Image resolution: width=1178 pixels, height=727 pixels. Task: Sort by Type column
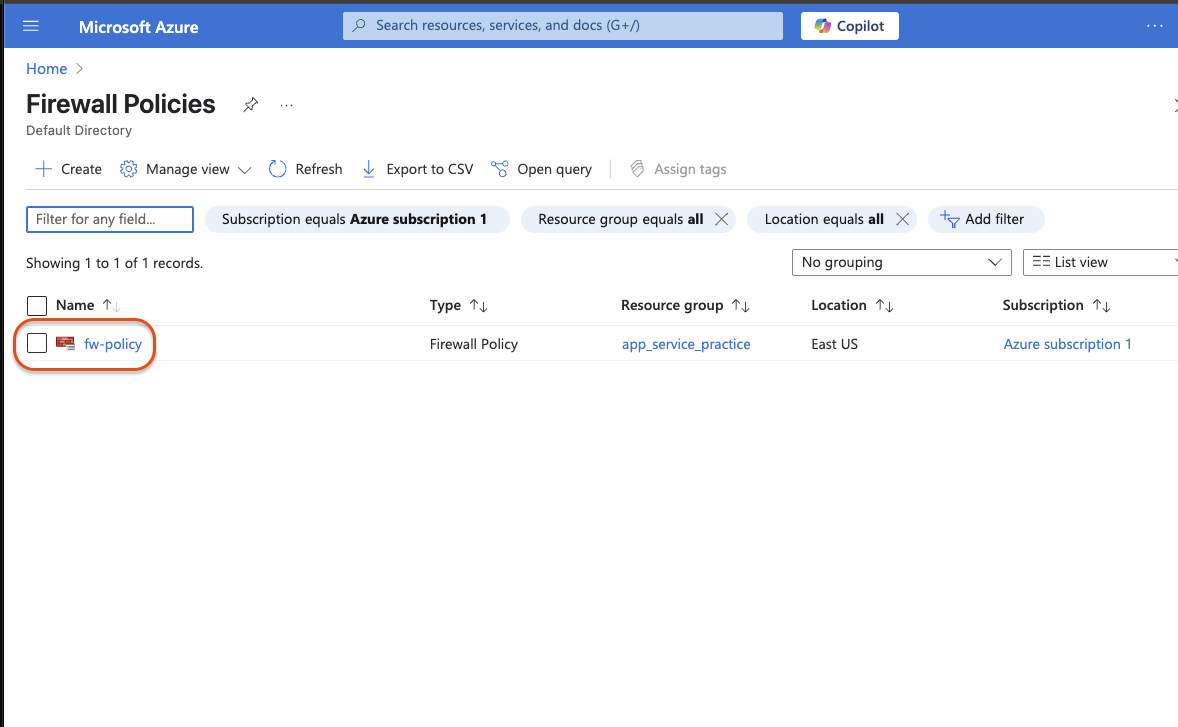click(x=458, y=305)
